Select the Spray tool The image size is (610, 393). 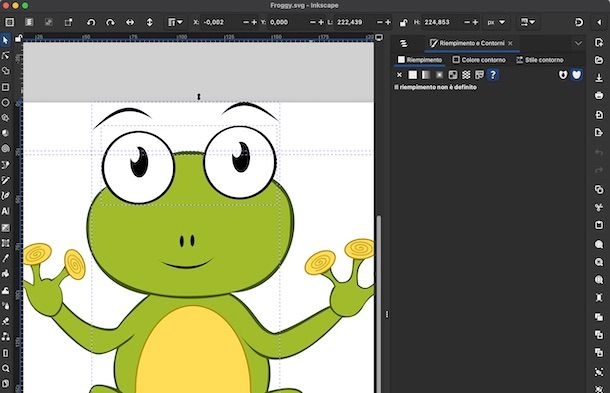pos(5,305)
